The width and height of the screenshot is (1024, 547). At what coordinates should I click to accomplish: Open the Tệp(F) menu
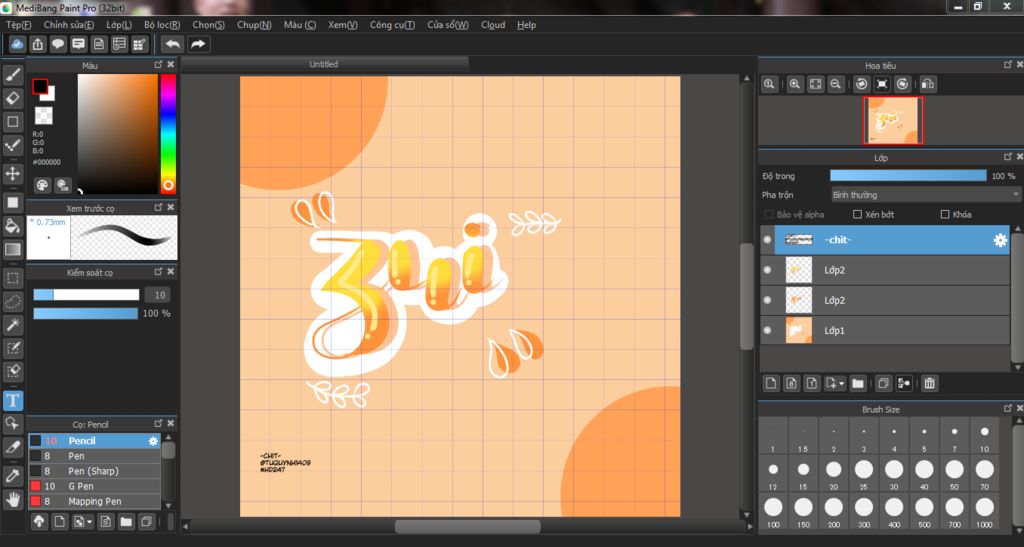18,25
